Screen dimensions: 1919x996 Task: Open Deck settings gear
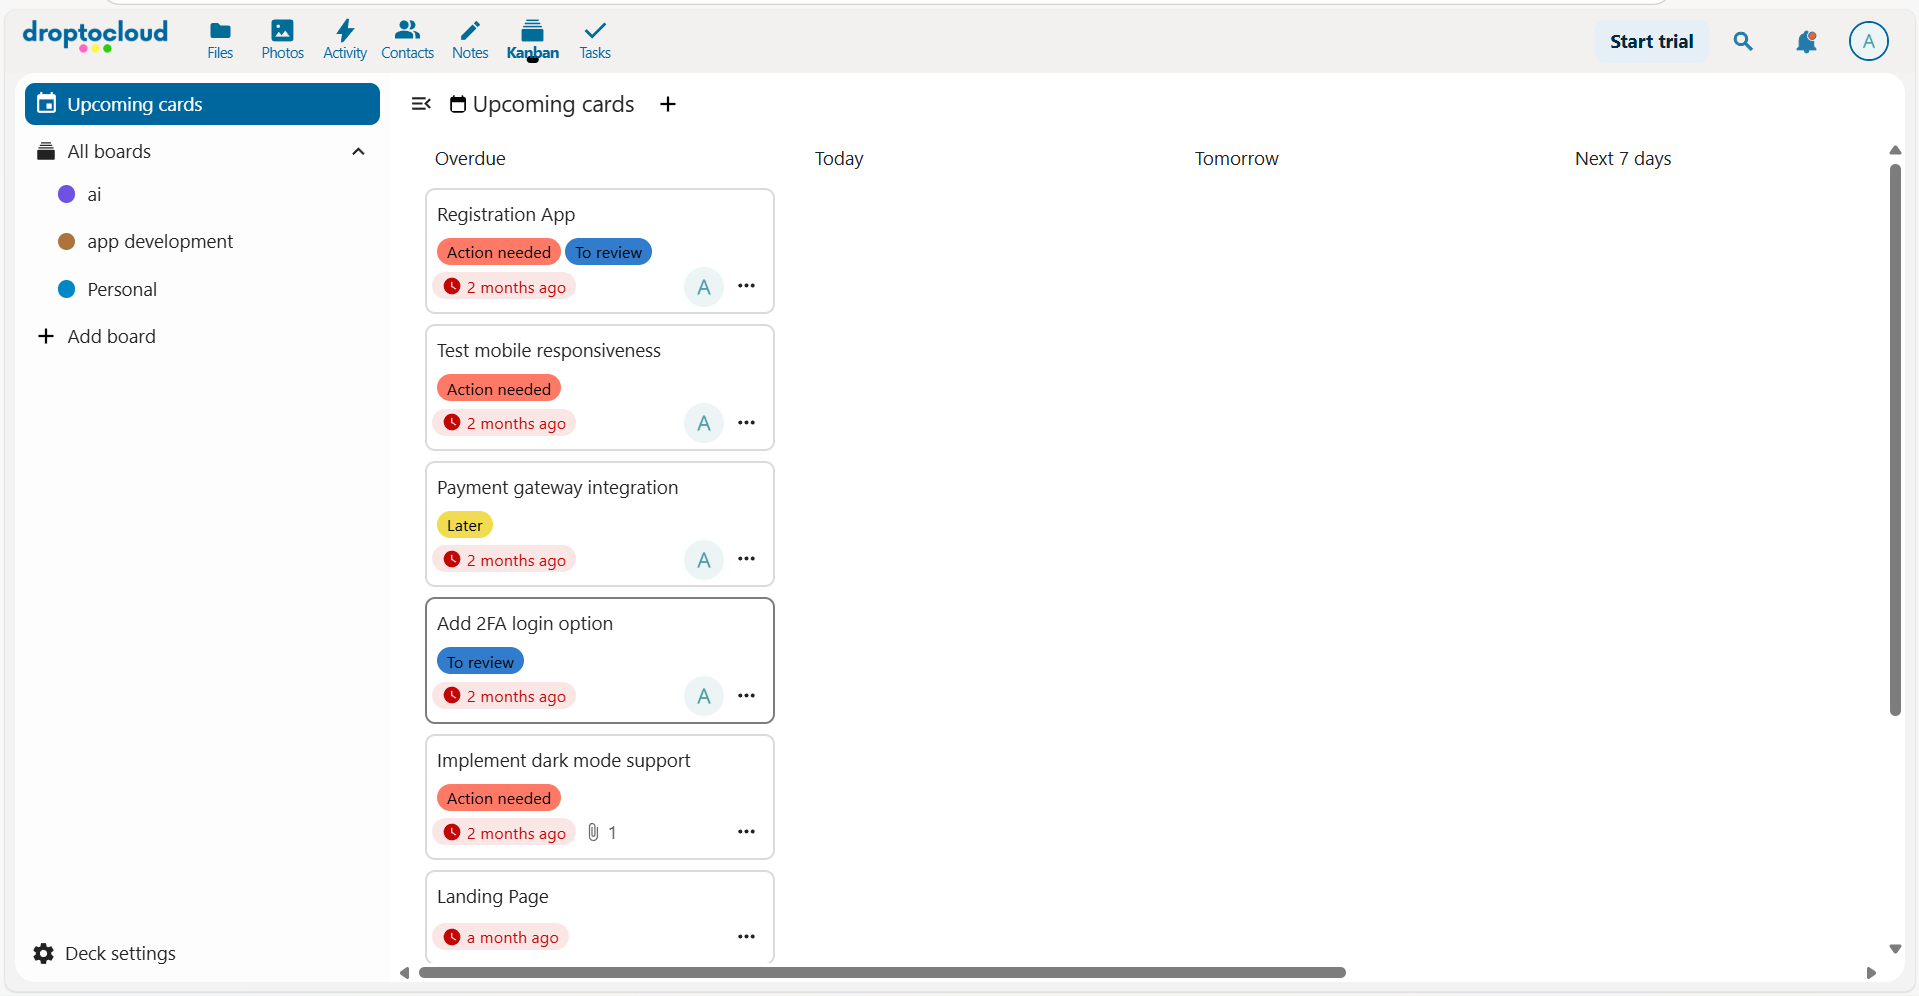coord(44,954)
